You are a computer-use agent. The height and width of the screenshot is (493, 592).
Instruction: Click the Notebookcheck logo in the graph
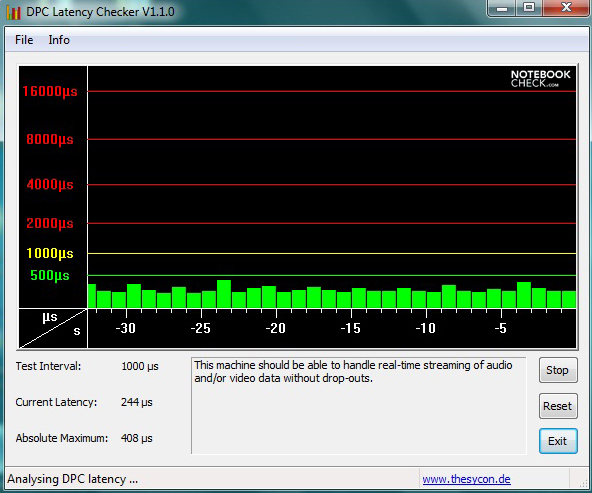(540, 79)
